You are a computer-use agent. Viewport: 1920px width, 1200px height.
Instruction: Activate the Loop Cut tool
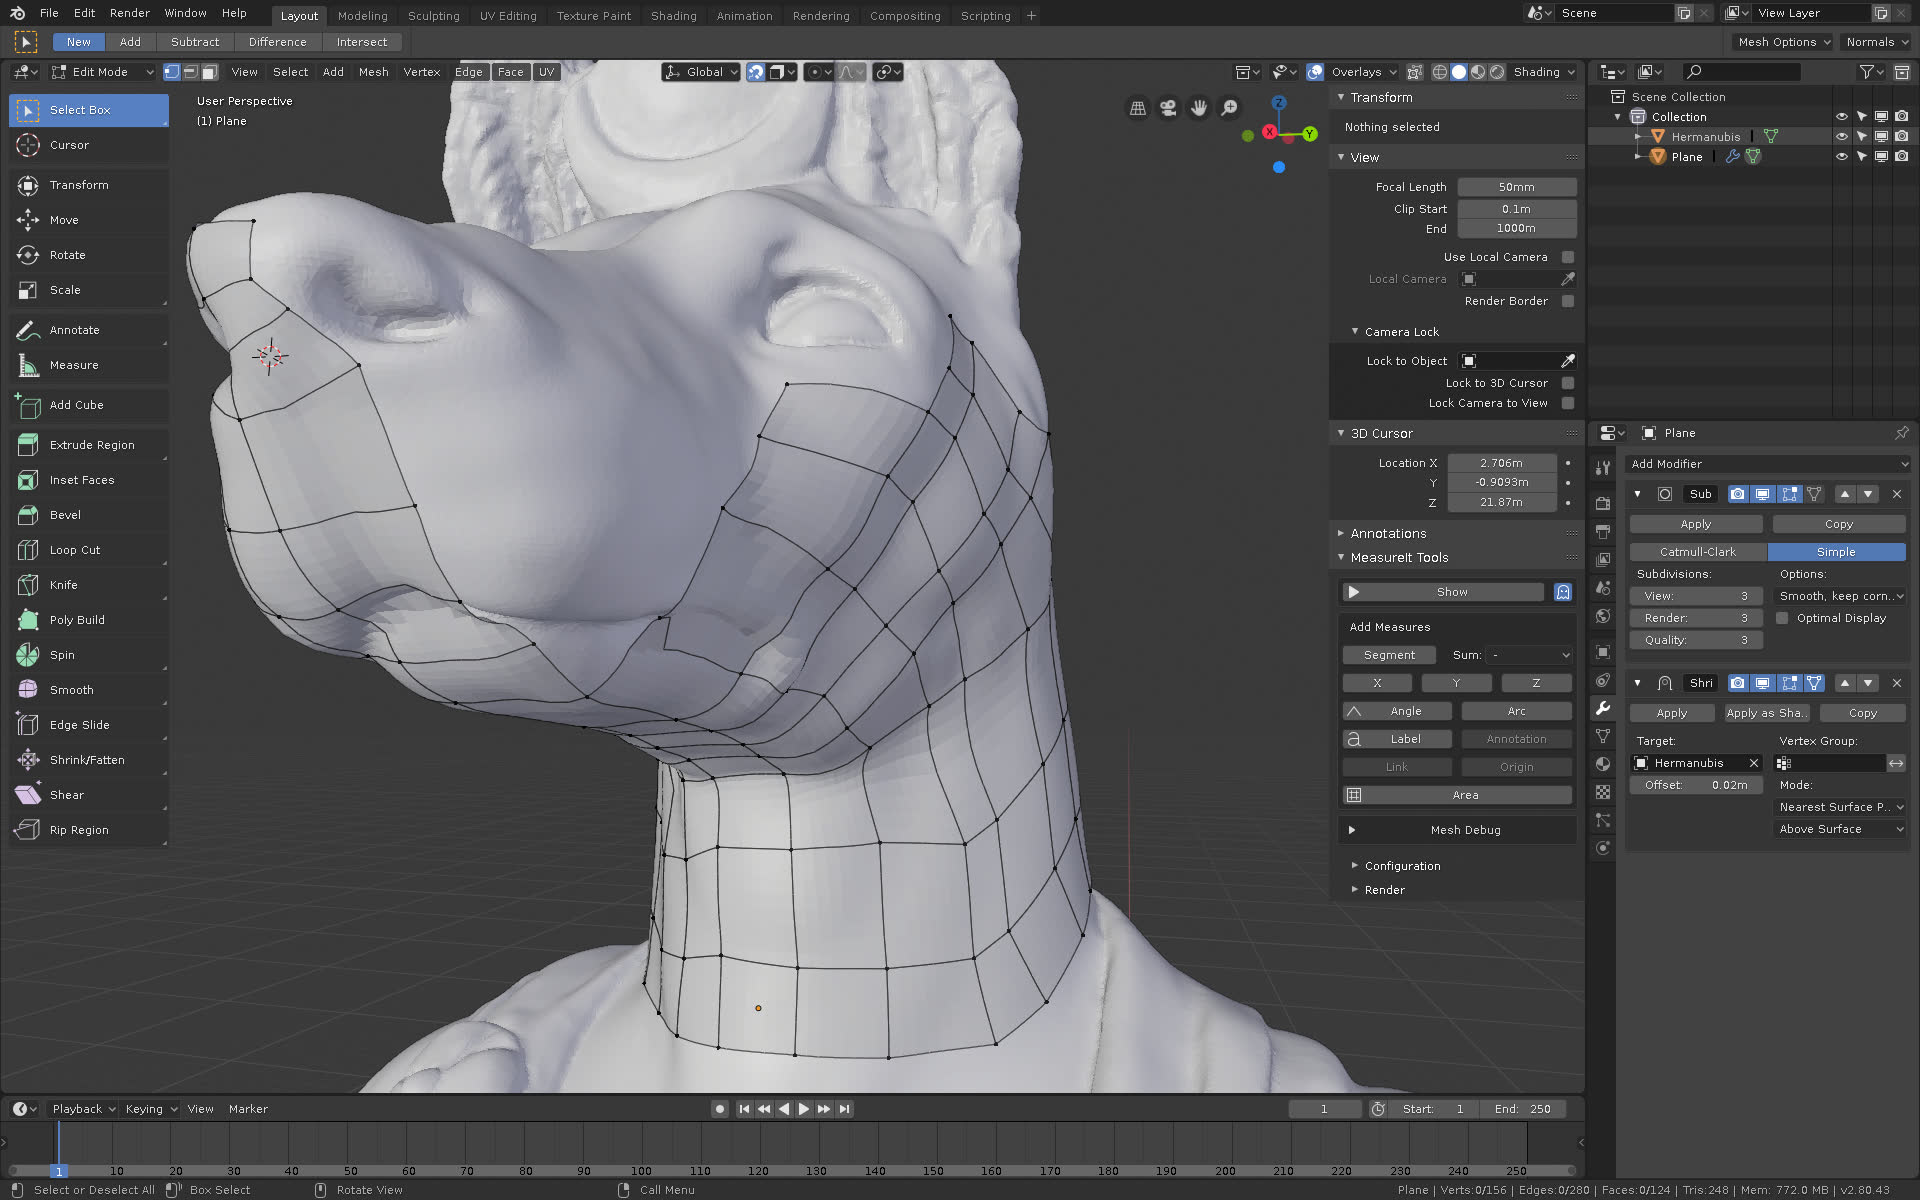pos(74,550)
